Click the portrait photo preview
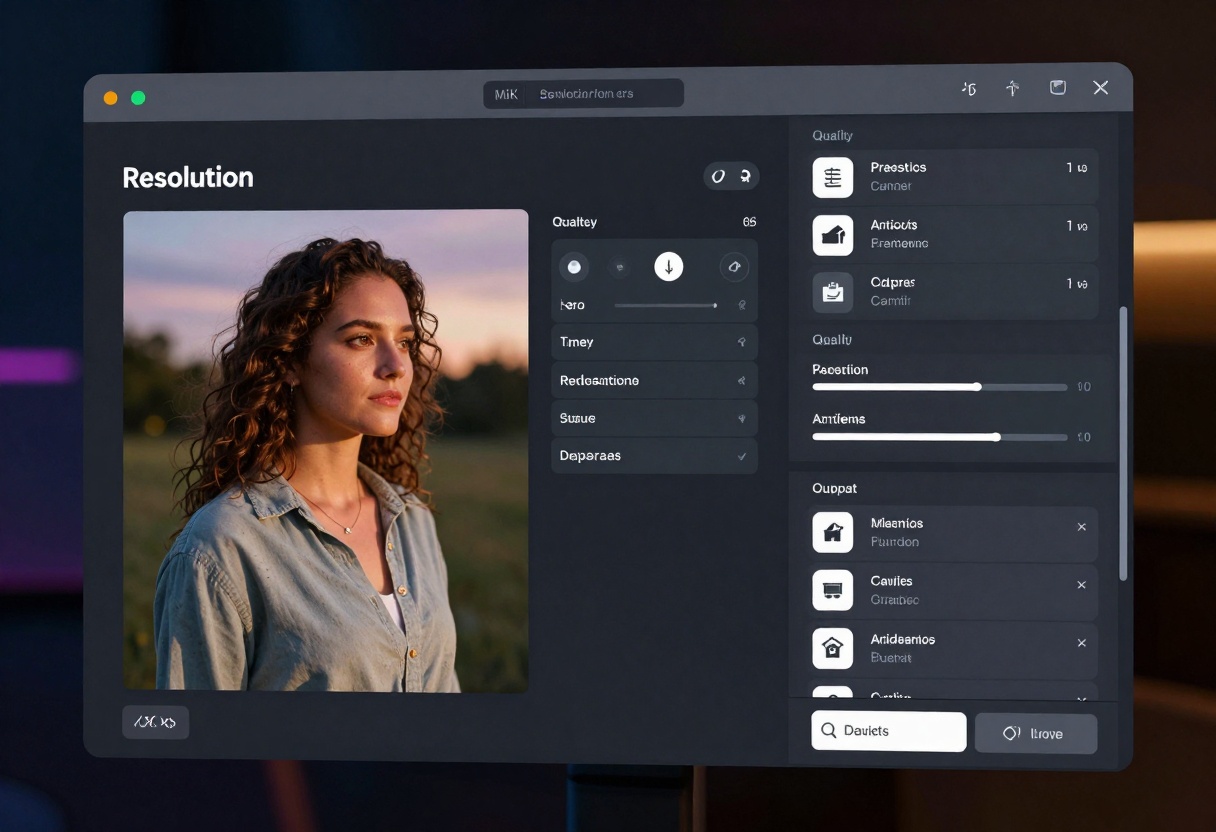 [x=326, y=450]
